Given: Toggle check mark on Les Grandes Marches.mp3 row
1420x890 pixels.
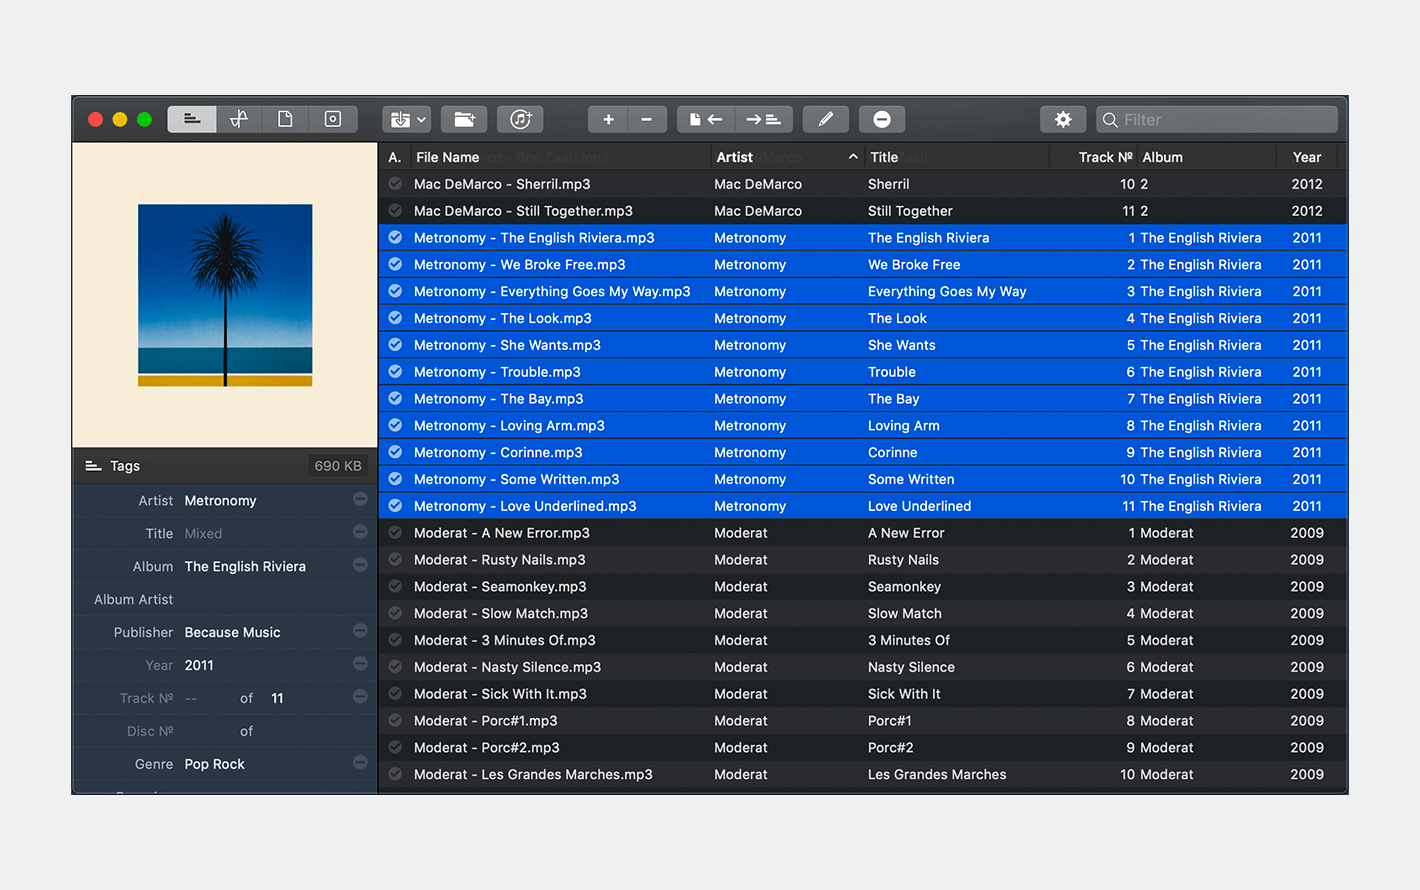Looking at the screenshot, I should [x=395, y=774].
